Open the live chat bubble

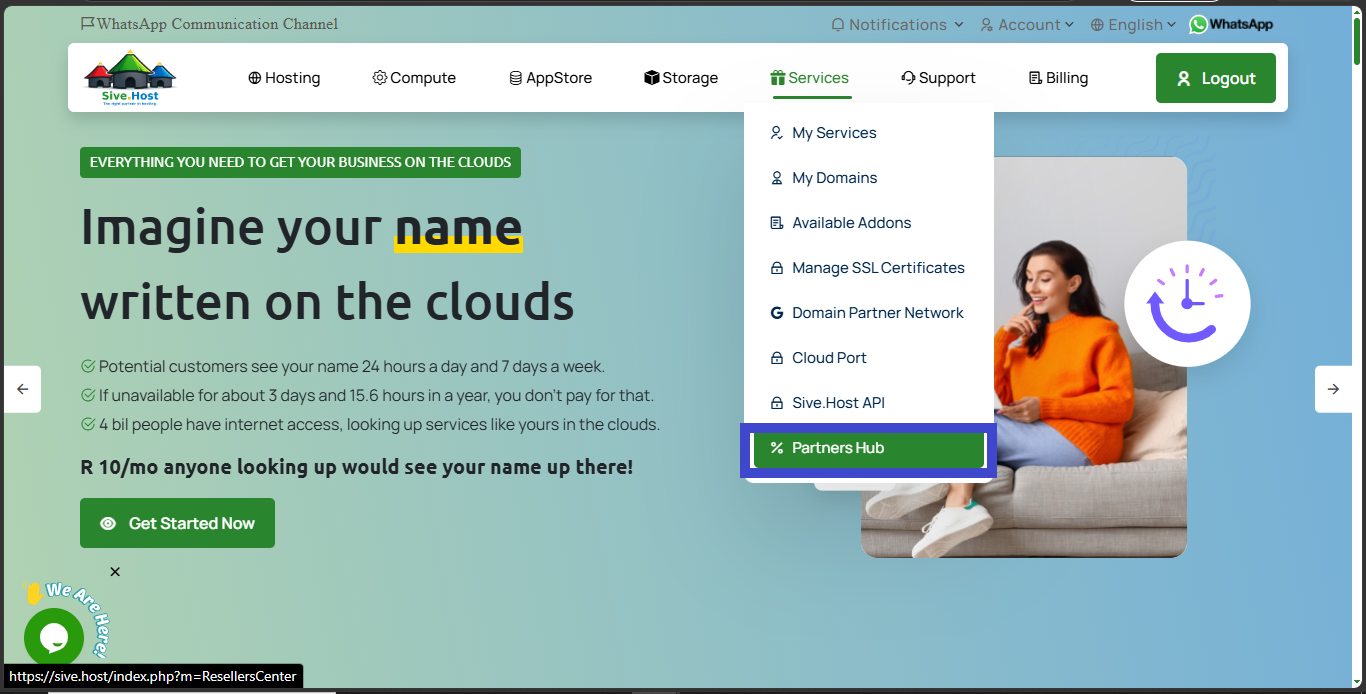(53, 637)
